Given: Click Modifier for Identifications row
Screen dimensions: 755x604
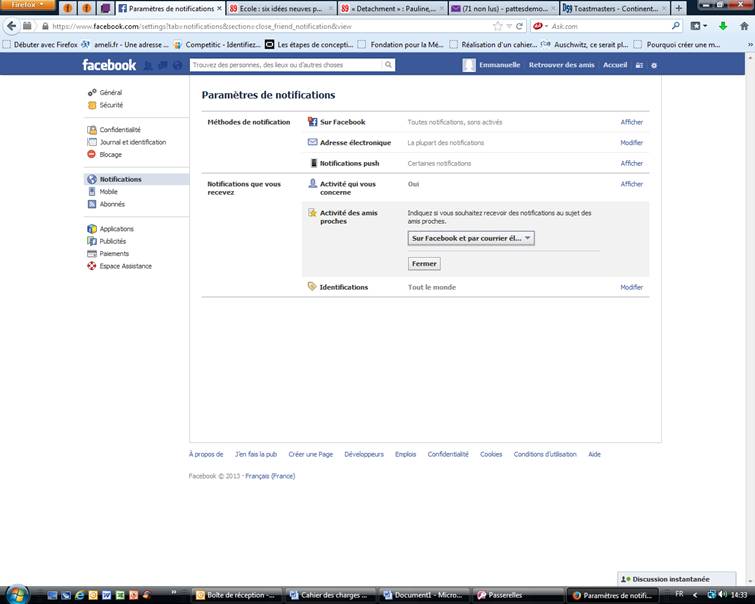Looking at the screenshot, I should (631, 287).
